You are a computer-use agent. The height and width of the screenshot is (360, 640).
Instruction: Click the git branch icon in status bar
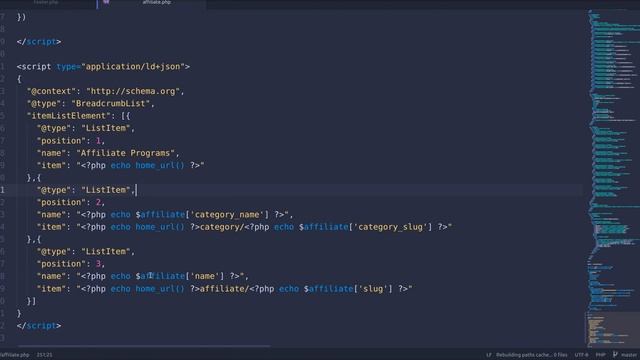coord(615,355)
